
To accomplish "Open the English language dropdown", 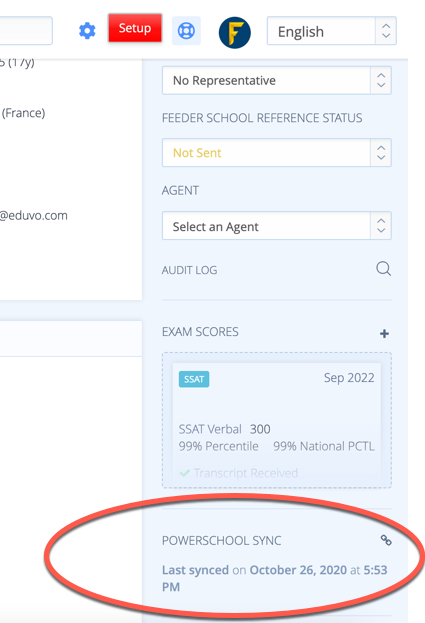I will click(x=332, y=31).
